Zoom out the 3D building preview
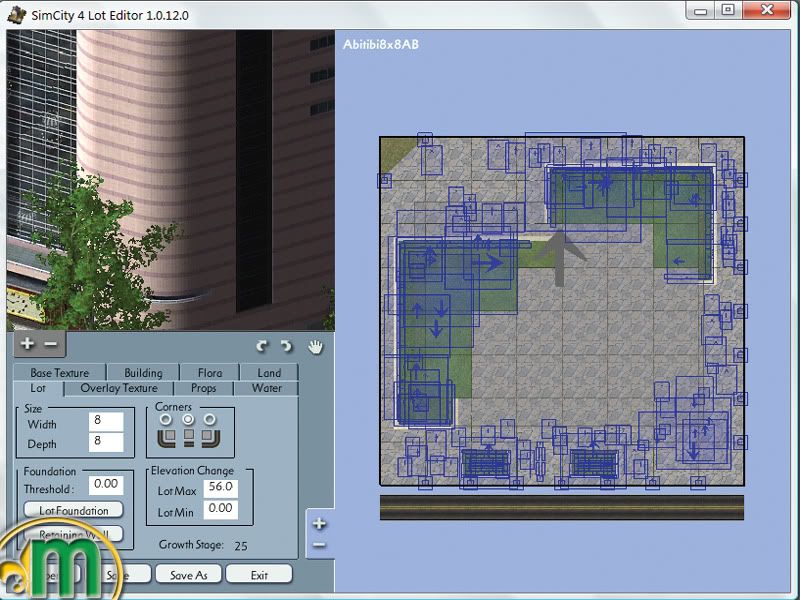 click(50, 344)
